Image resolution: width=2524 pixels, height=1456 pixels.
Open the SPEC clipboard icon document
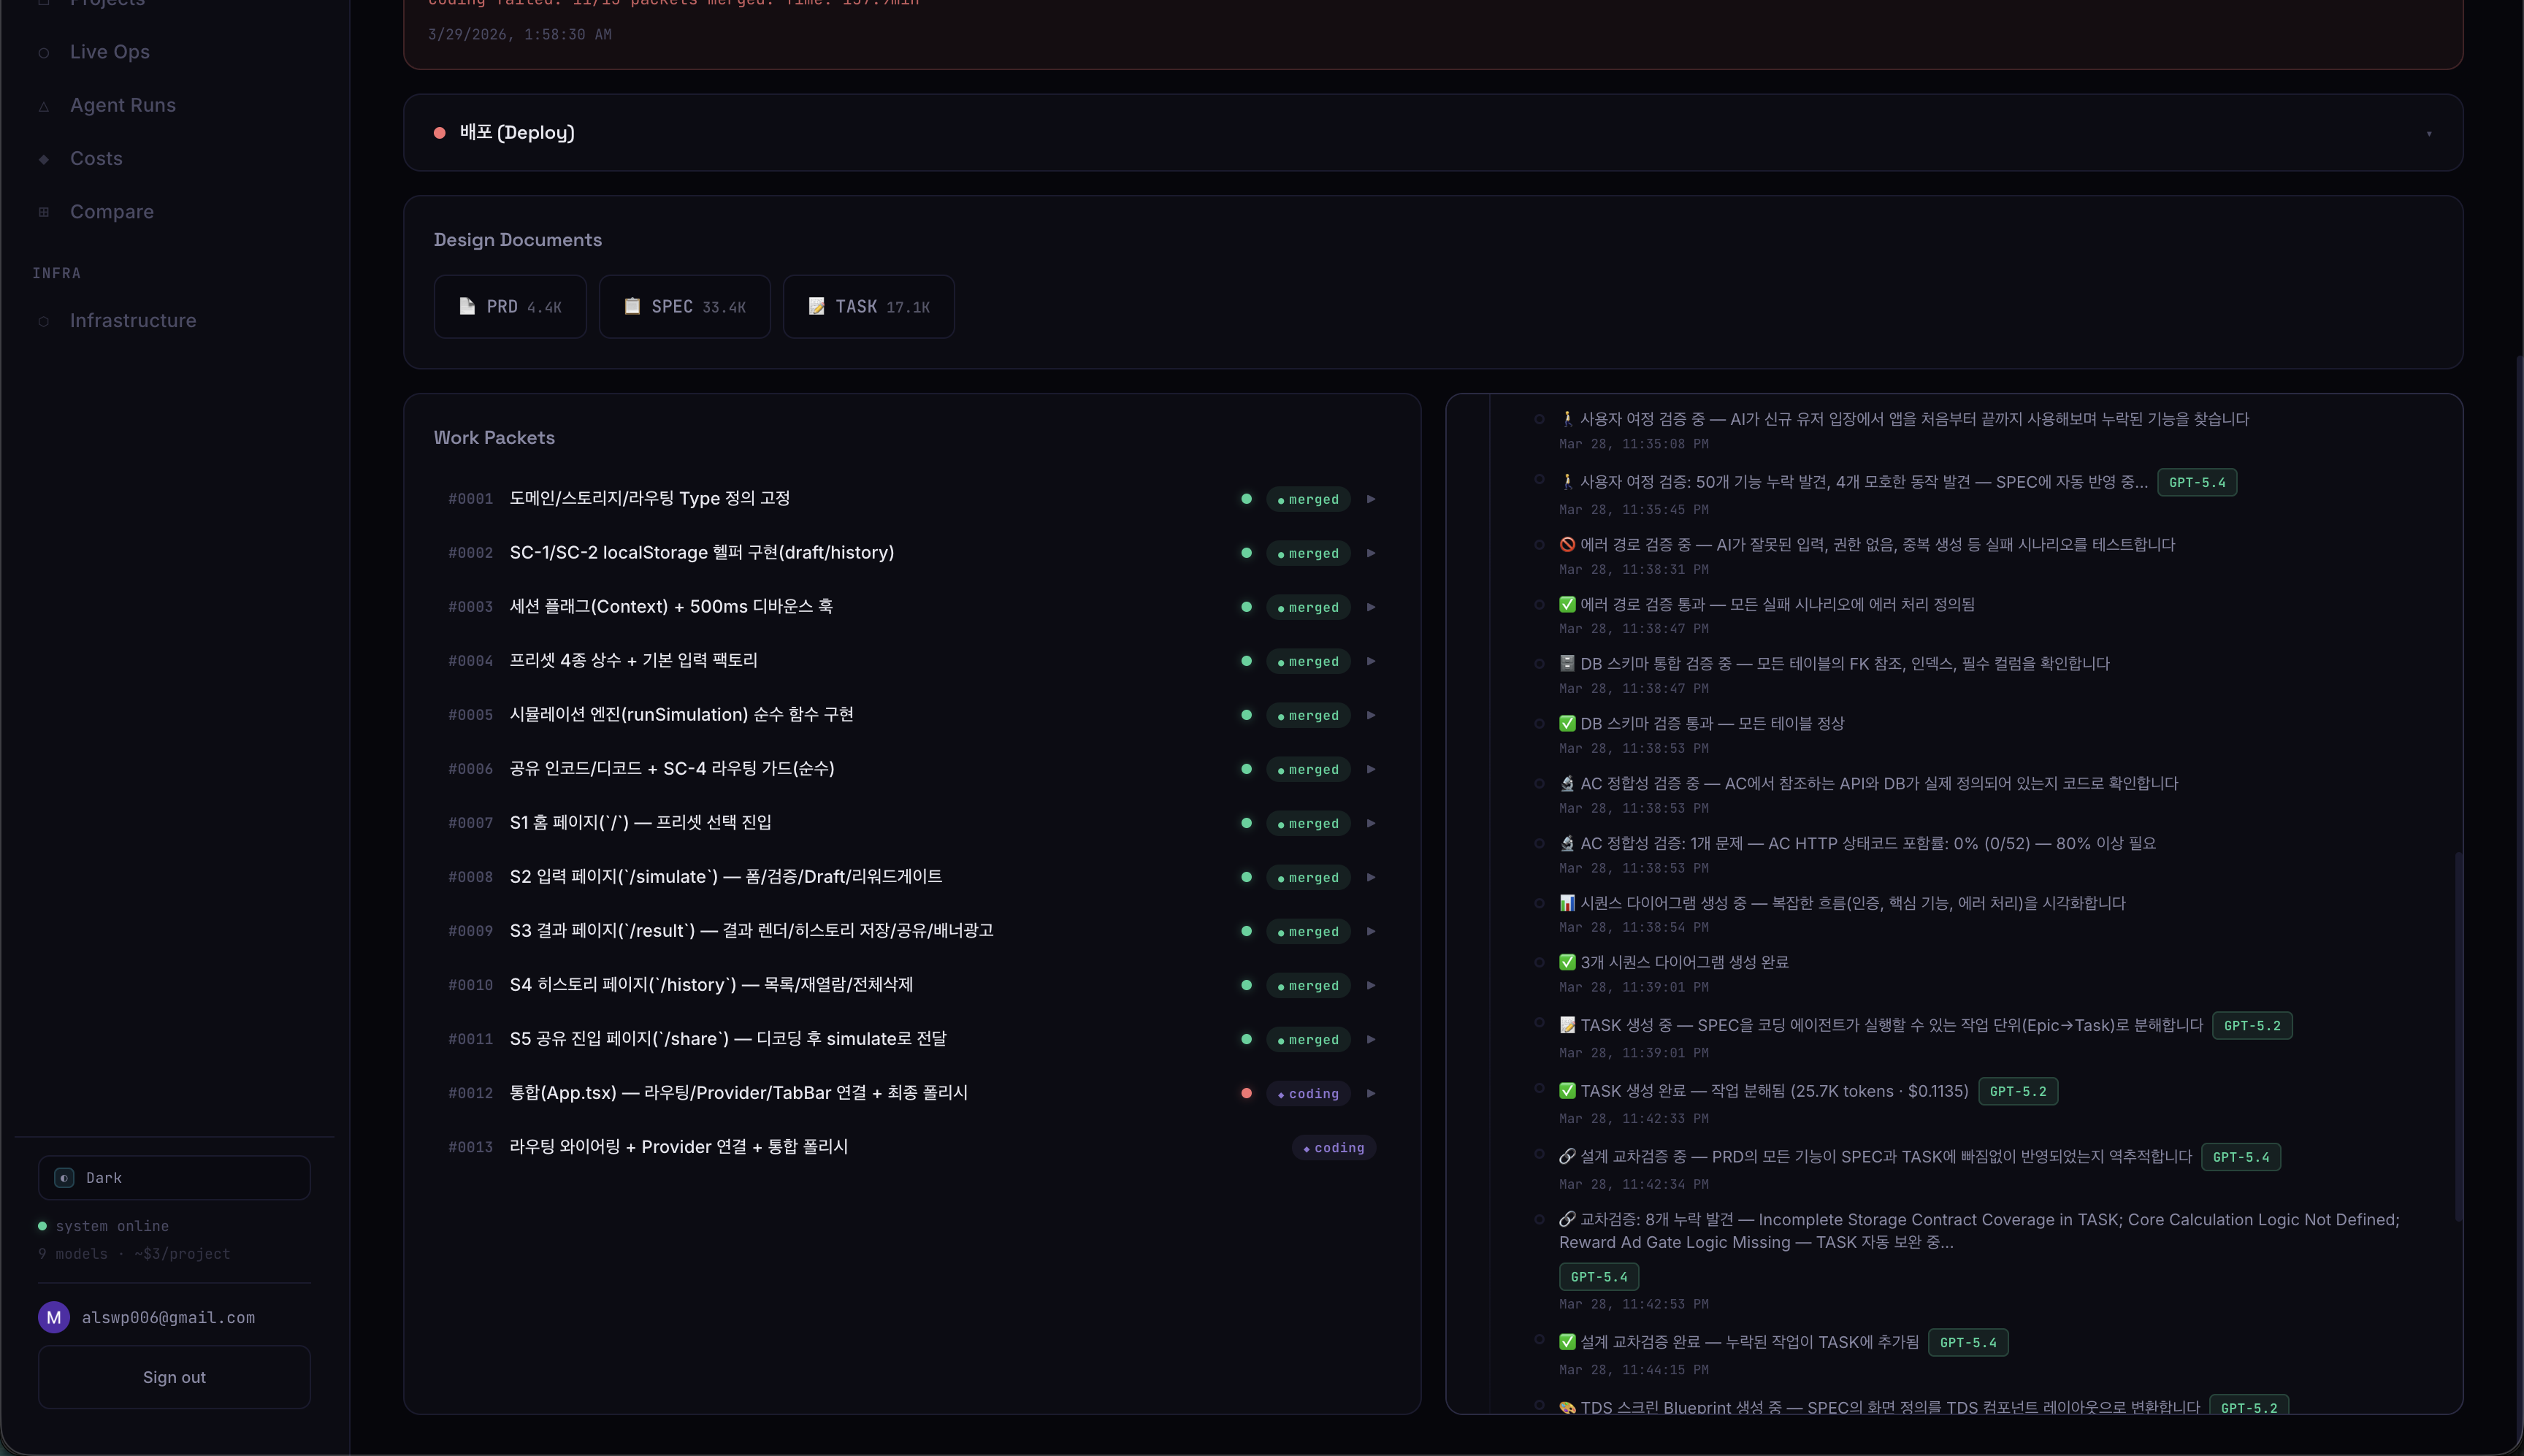click(x=632, y=306)
